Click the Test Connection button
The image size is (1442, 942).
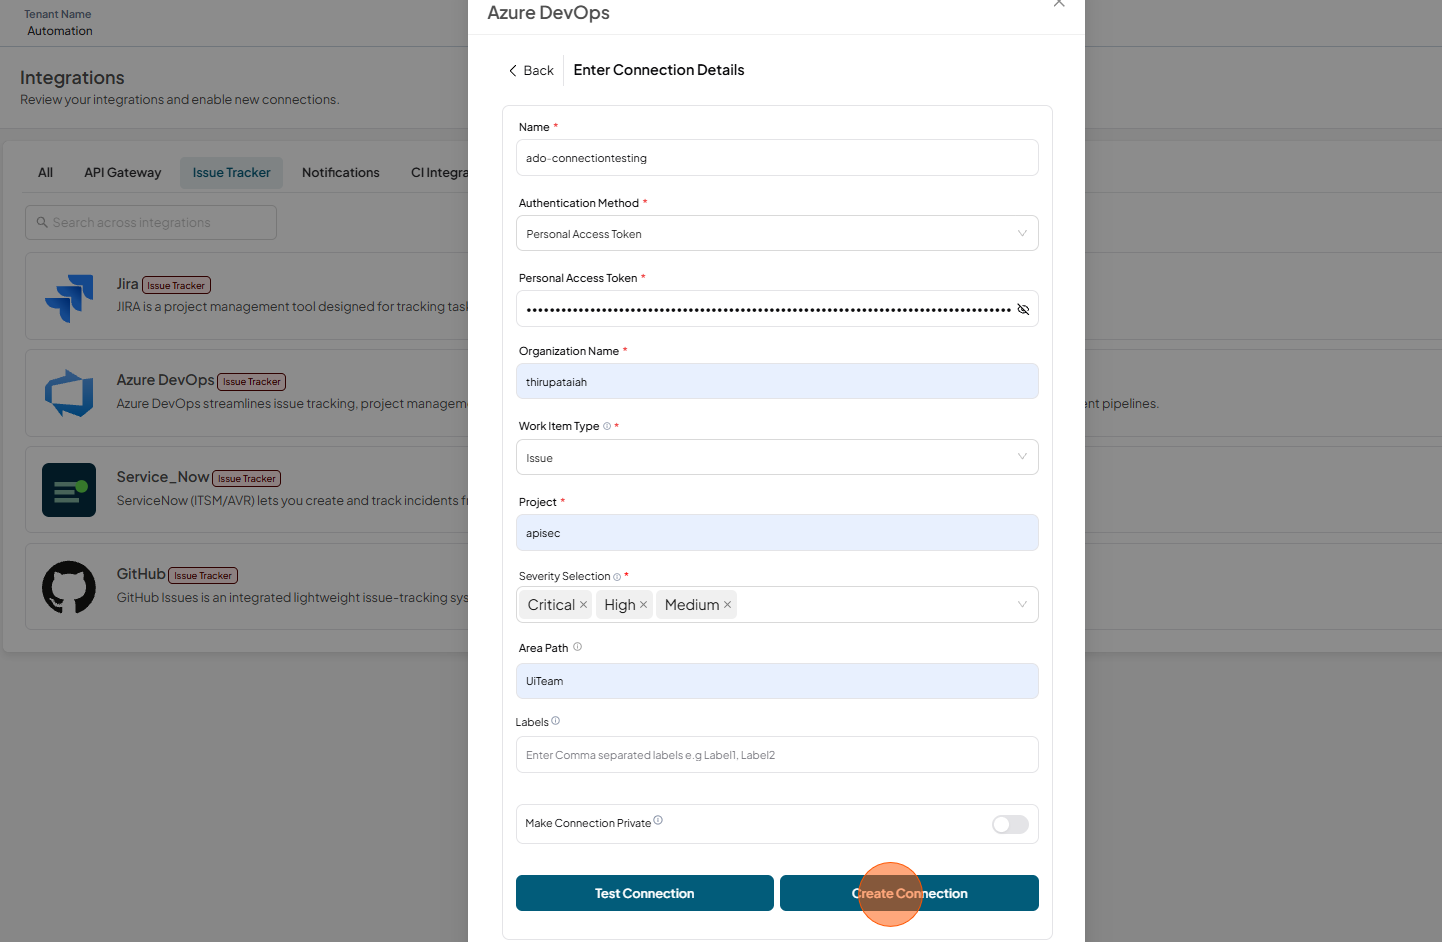(645, 893)
